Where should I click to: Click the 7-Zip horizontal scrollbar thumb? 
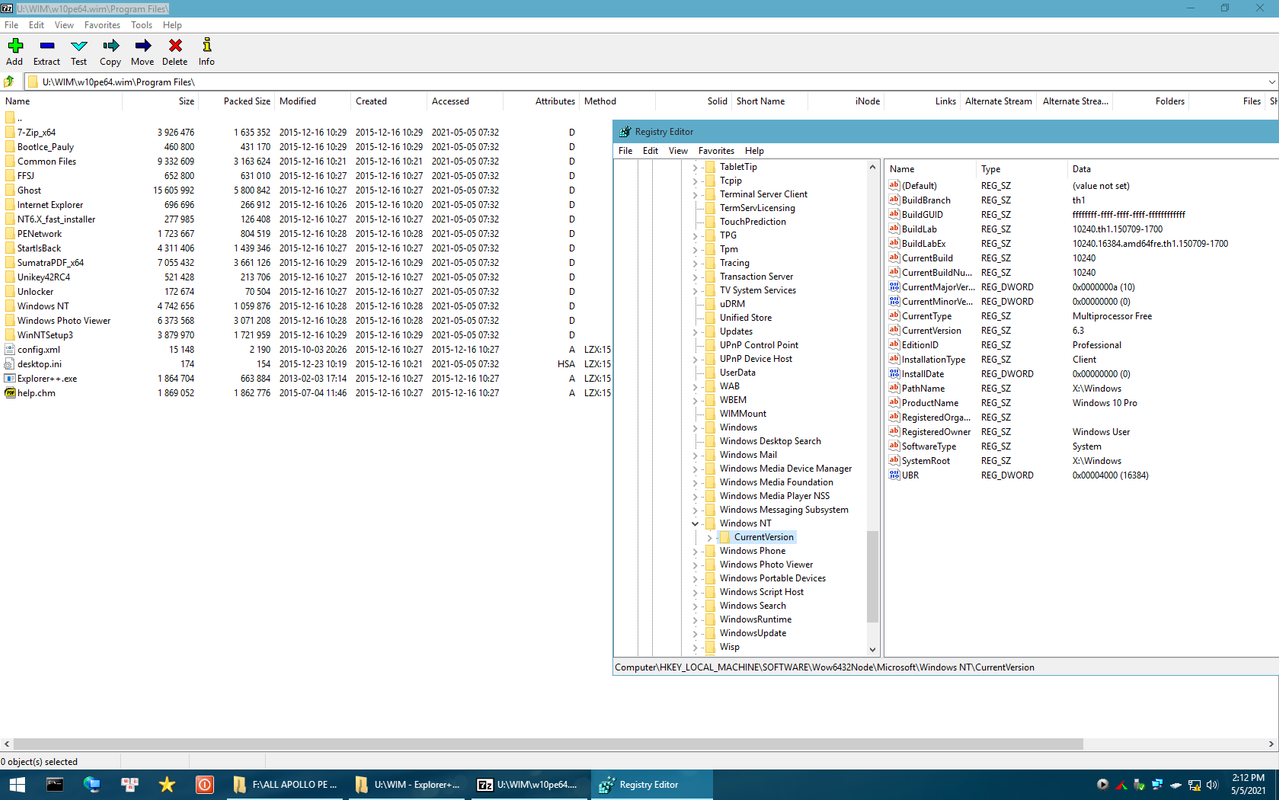coord(546,745)
